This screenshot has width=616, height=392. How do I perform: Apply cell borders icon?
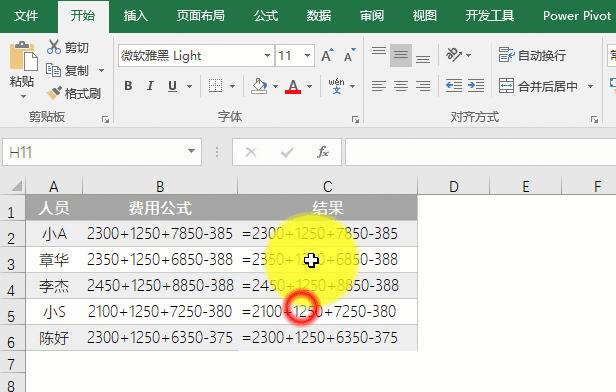click(x=215, y=86)
